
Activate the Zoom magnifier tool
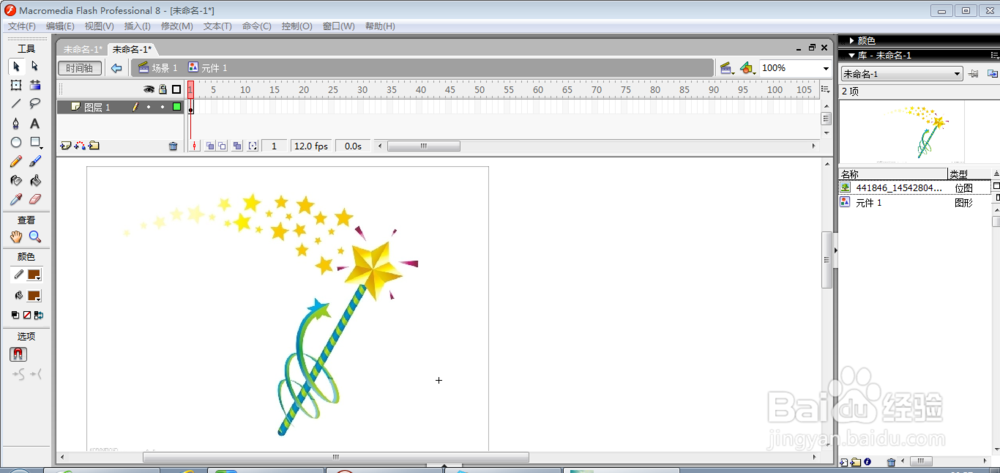(35, 236)
